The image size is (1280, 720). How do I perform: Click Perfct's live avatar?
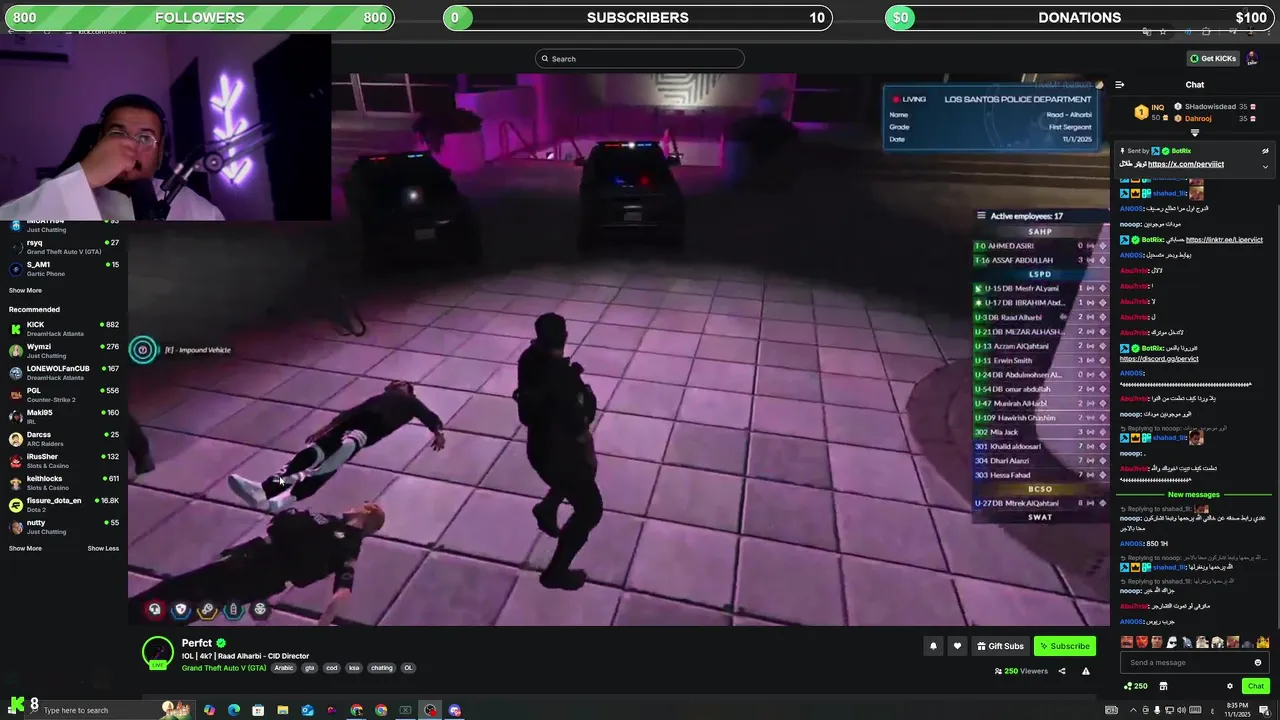coord(158,653)
